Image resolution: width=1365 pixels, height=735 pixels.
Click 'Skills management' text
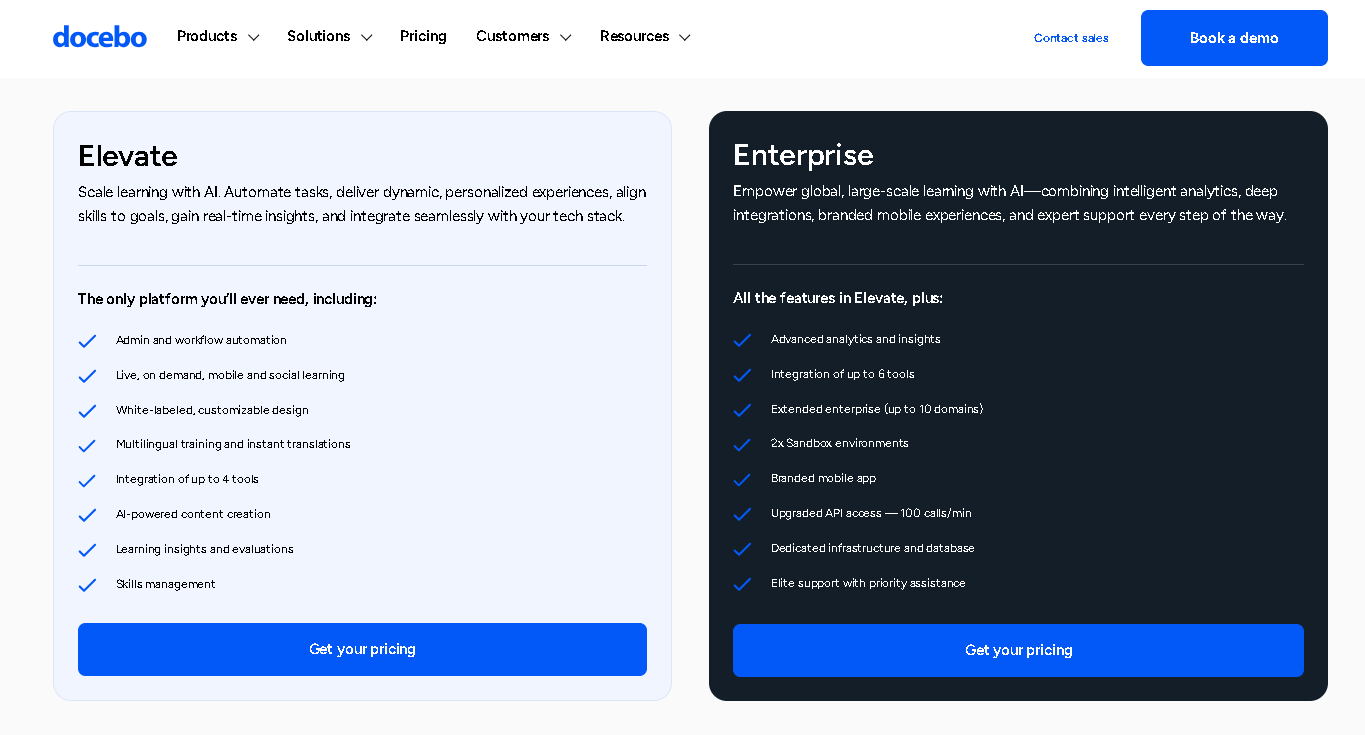click(166, 584)
